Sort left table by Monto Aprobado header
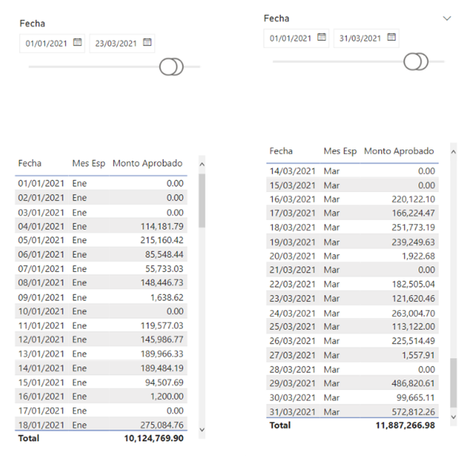The width and height of the screenshot is (476, 459). 147,163
